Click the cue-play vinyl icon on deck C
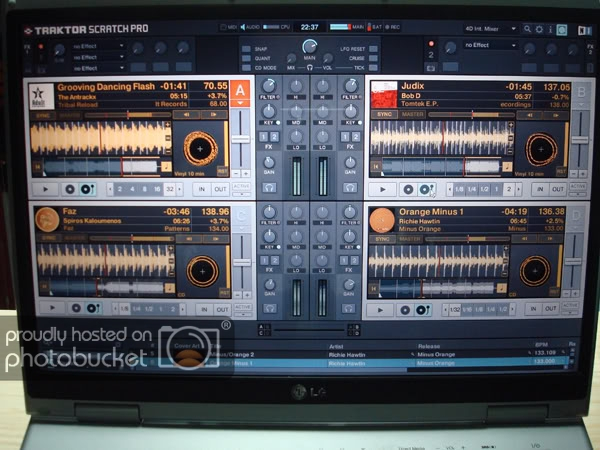Image resolution: width=600 pixels, height=450 pixels. coord(93,308)
